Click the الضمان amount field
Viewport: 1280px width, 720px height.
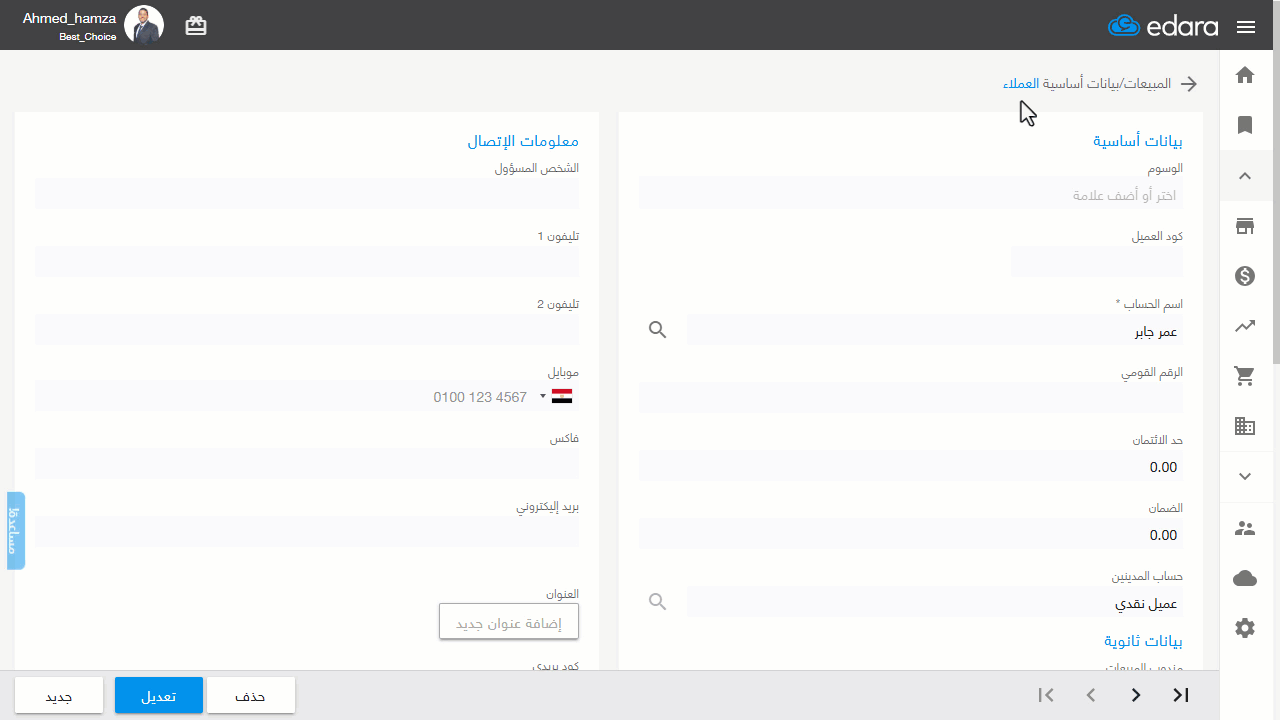click(911, 534)
